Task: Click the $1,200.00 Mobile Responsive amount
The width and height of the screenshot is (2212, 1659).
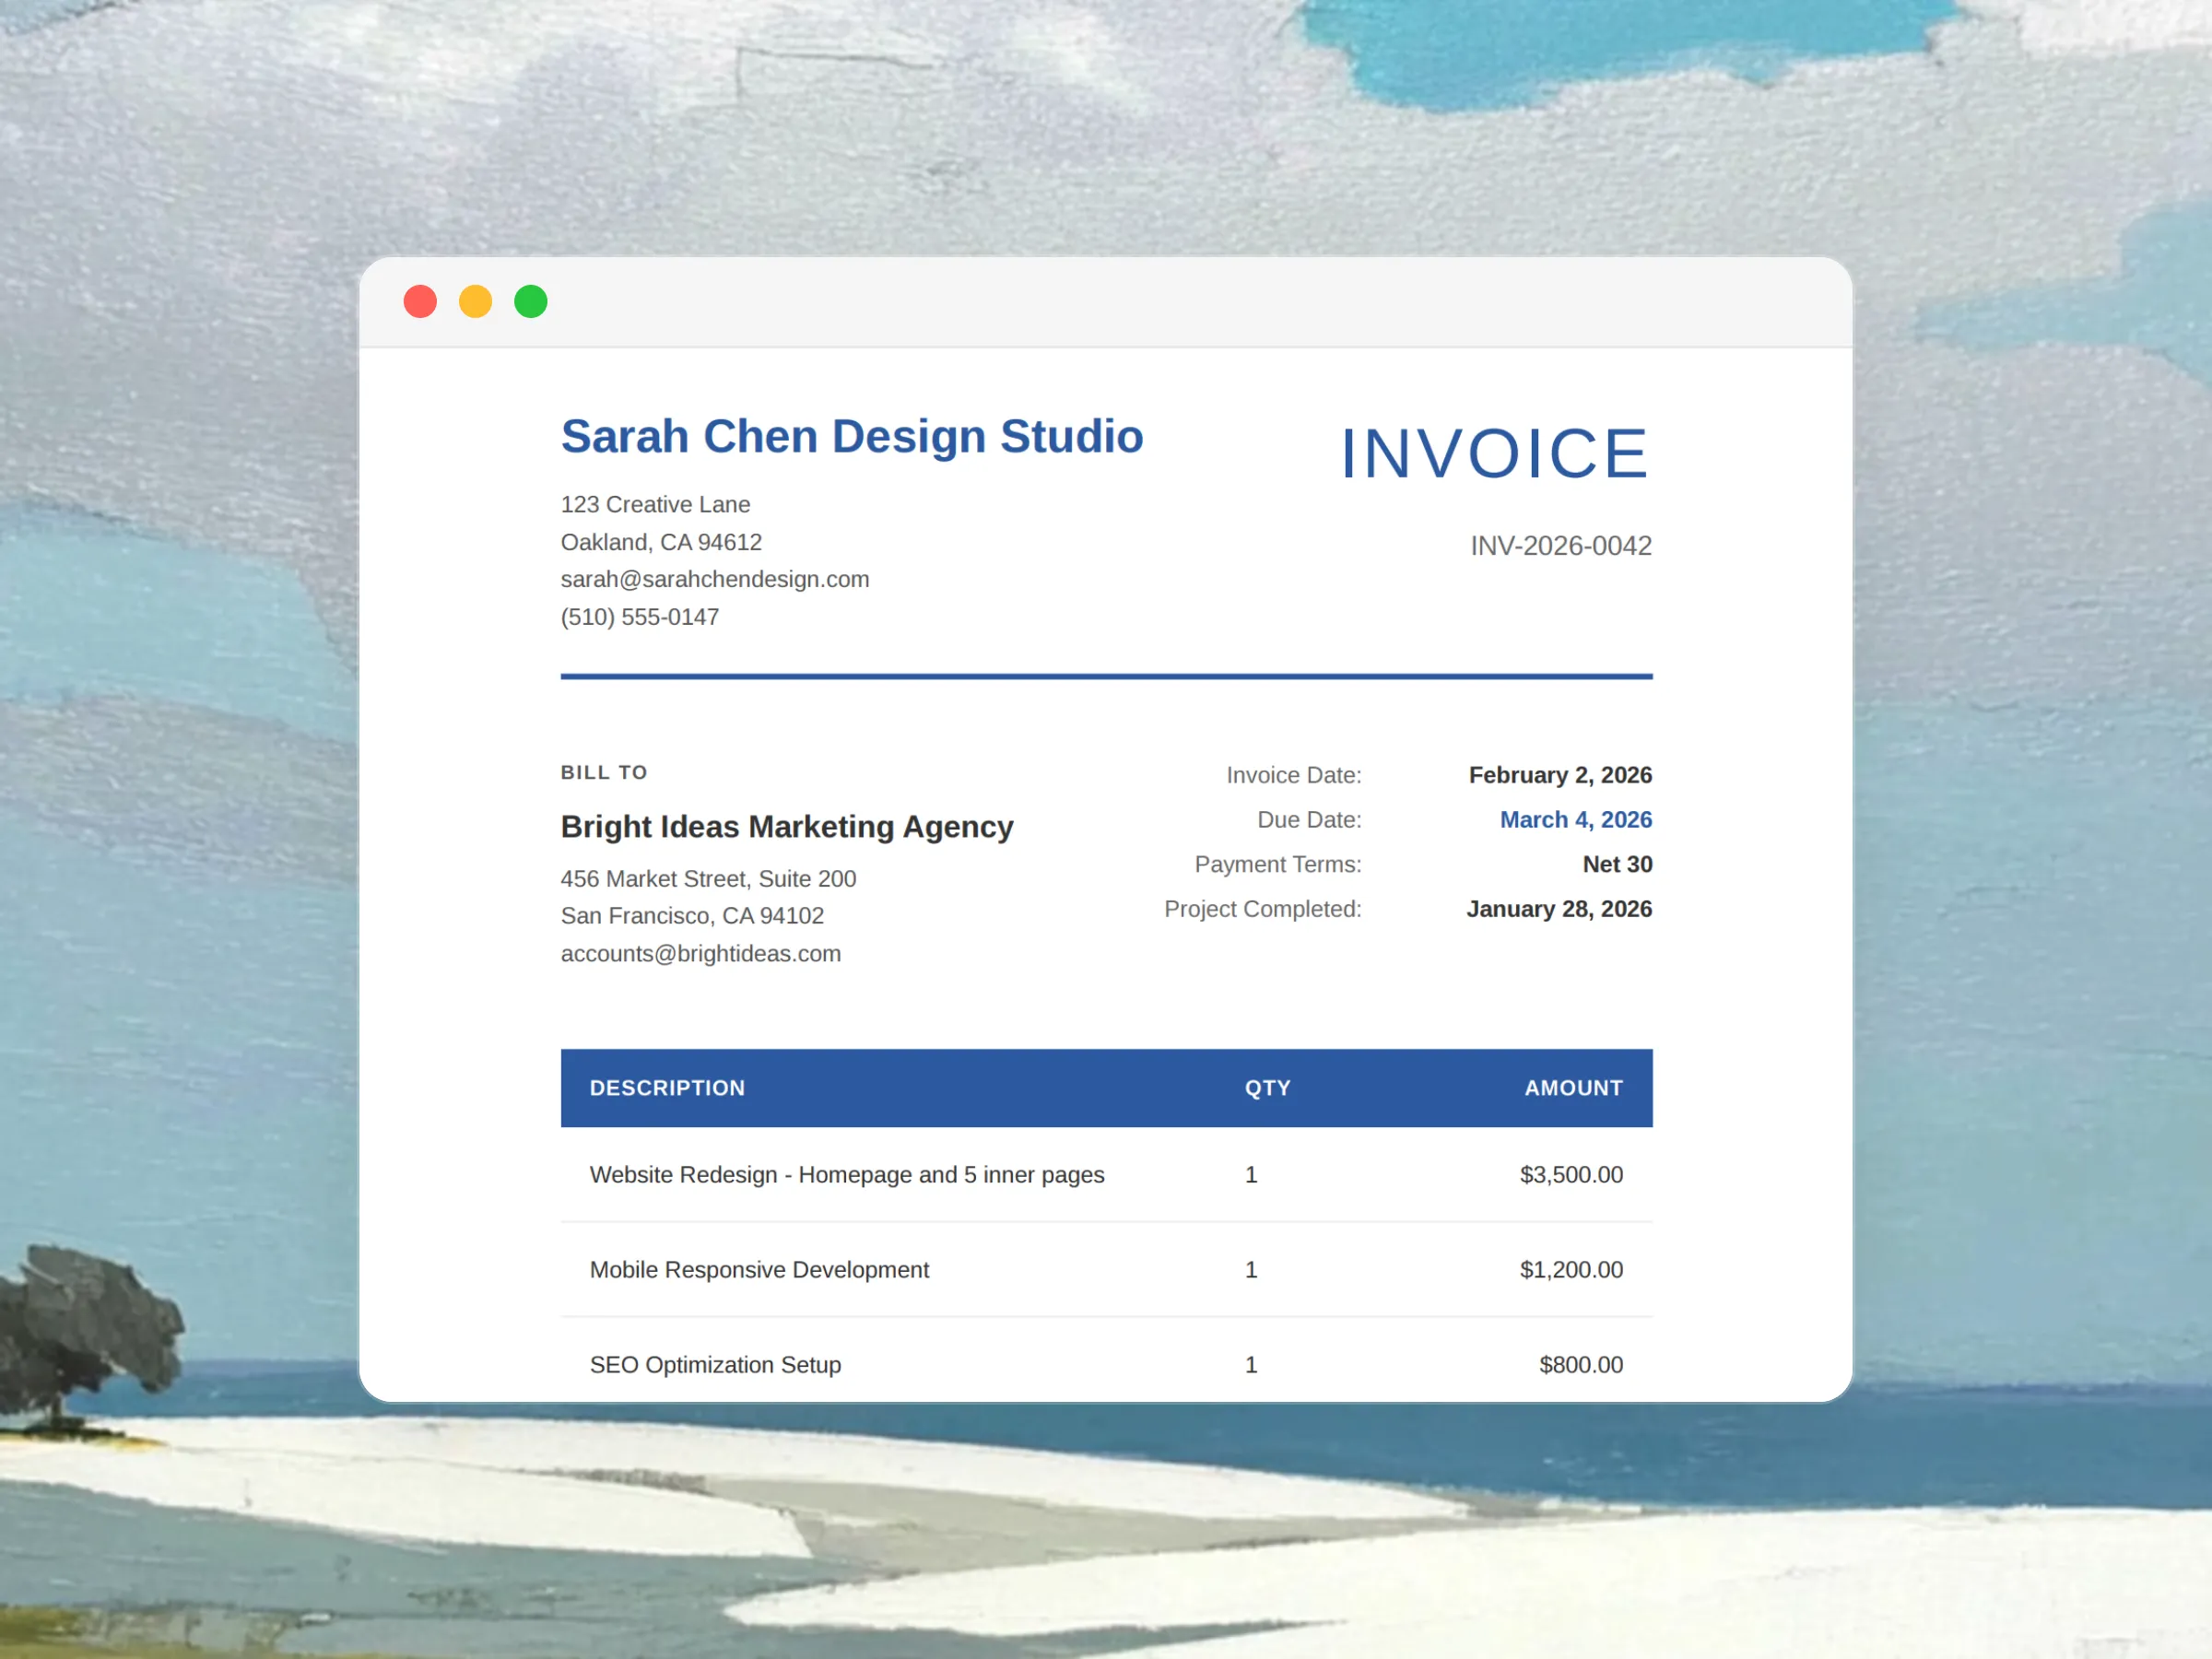Action: coord(1570,1270)
